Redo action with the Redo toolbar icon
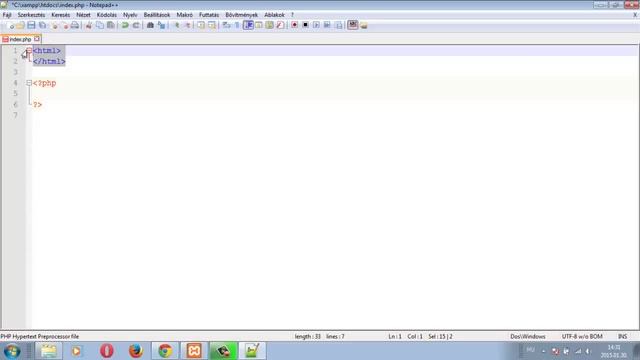The width and height of the screenshot is (640, 360). (x=136, y=25)
